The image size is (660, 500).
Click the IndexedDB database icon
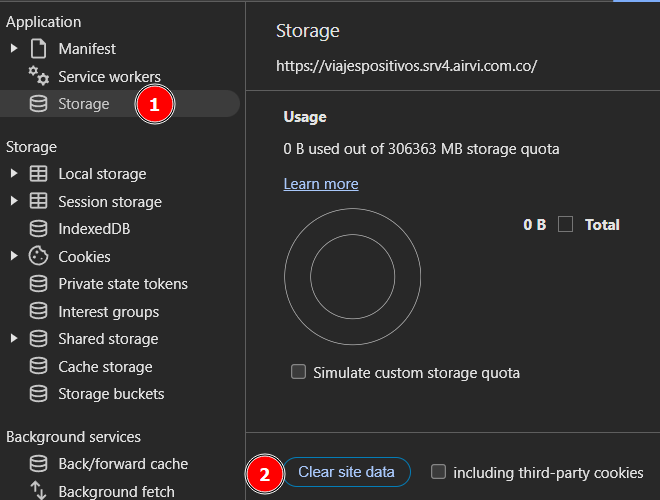point(39,229)
